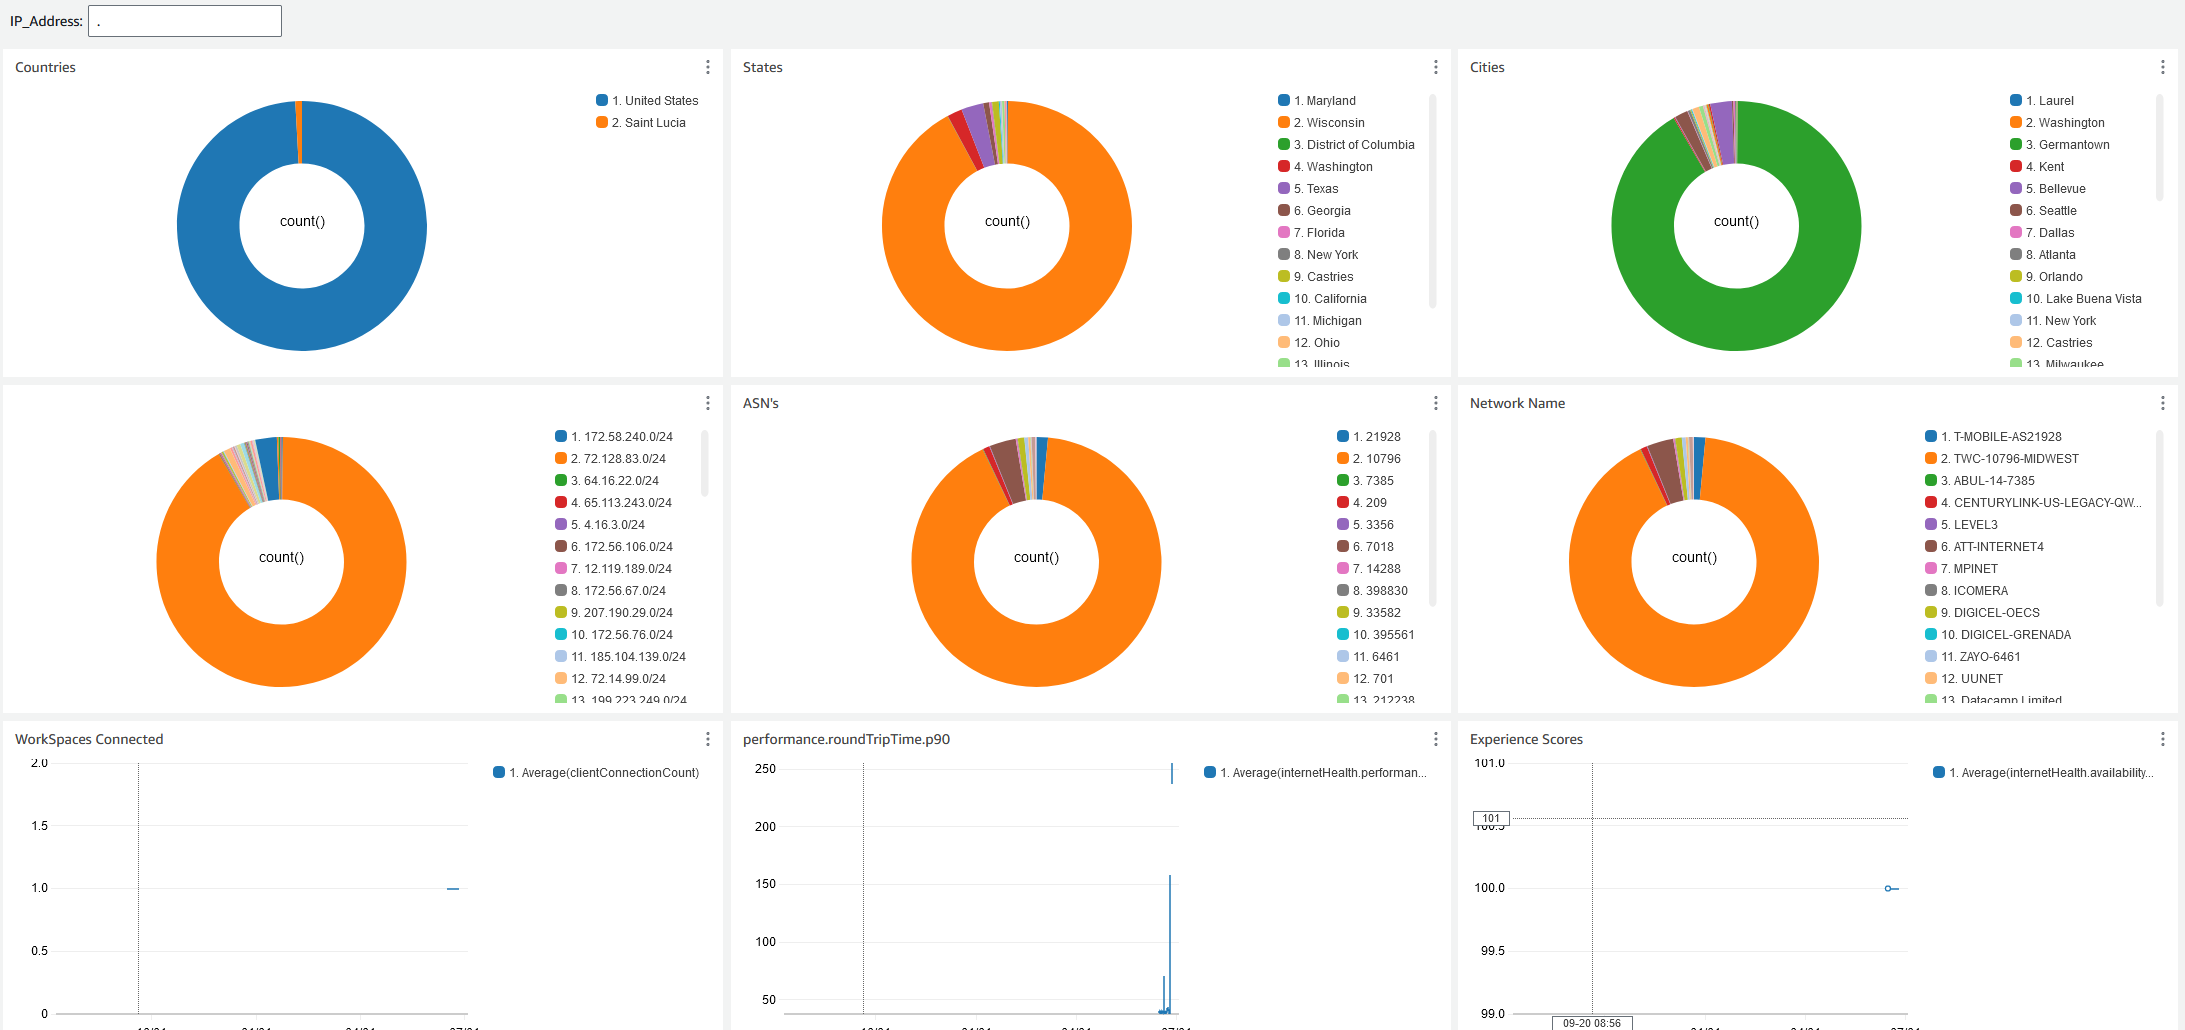
Task: Open the Countries widget options menu
Action: point(708,67)
